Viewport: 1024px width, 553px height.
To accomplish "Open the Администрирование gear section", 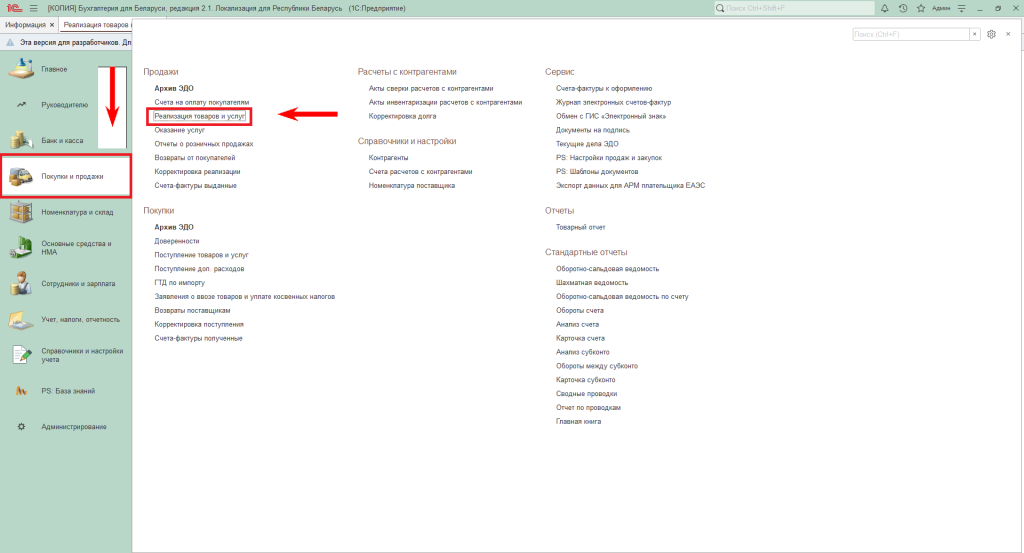I will point(21,427).
